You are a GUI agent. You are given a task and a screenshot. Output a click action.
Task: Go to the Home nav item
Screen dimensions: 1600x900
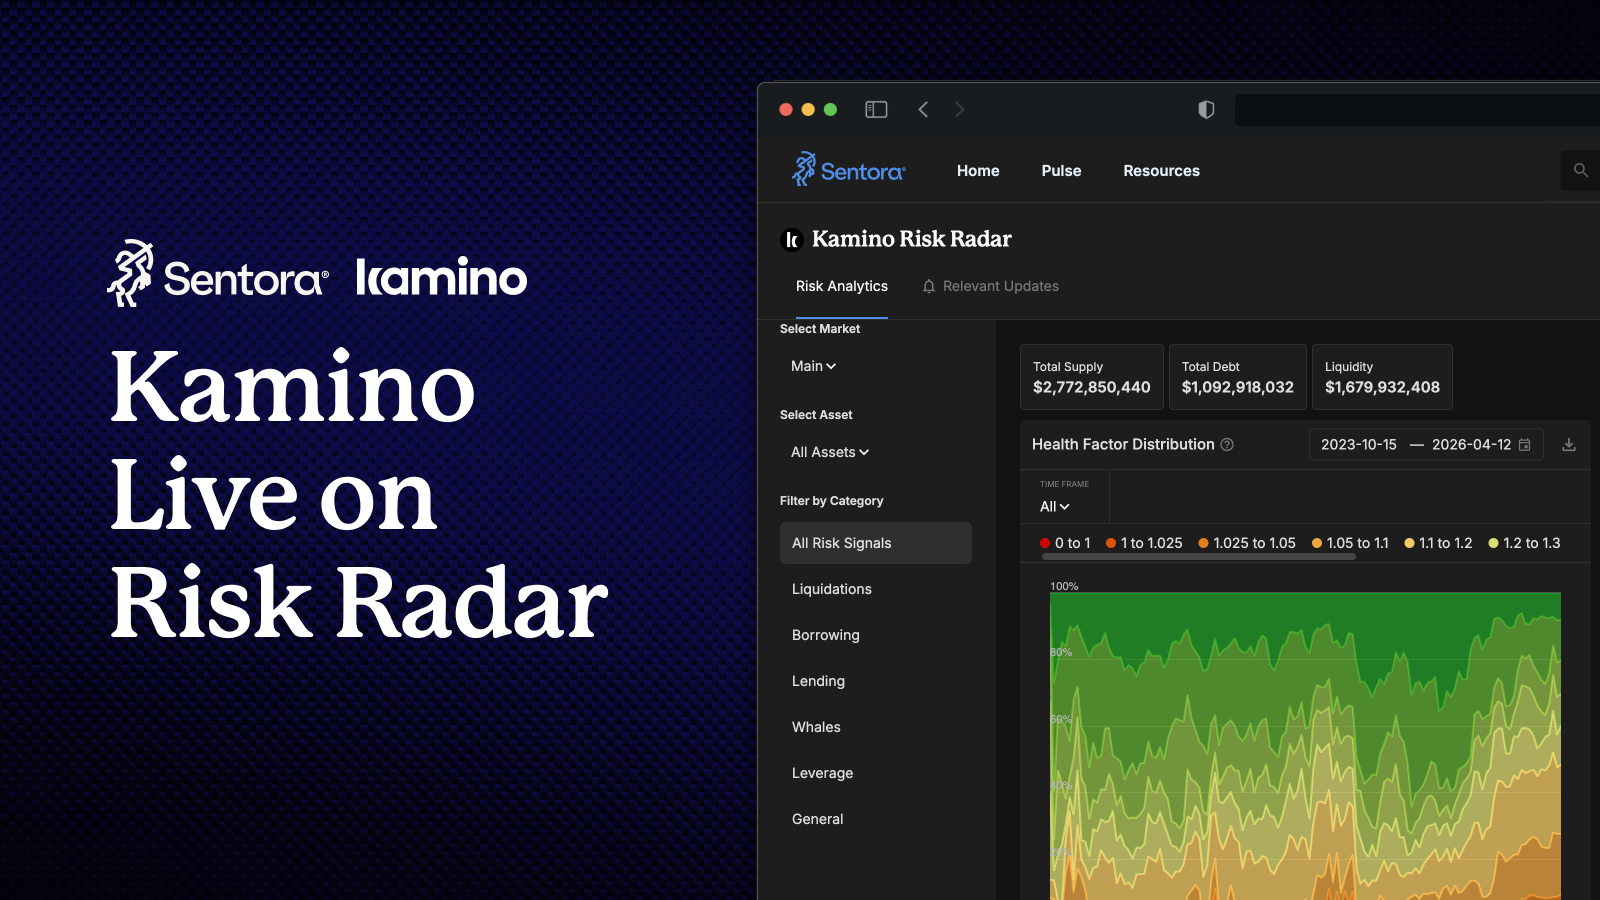pos(978,171)
